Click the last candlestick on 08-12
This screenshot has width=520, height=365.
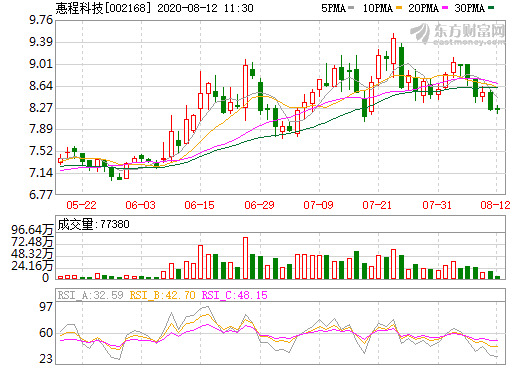(497, 109)
